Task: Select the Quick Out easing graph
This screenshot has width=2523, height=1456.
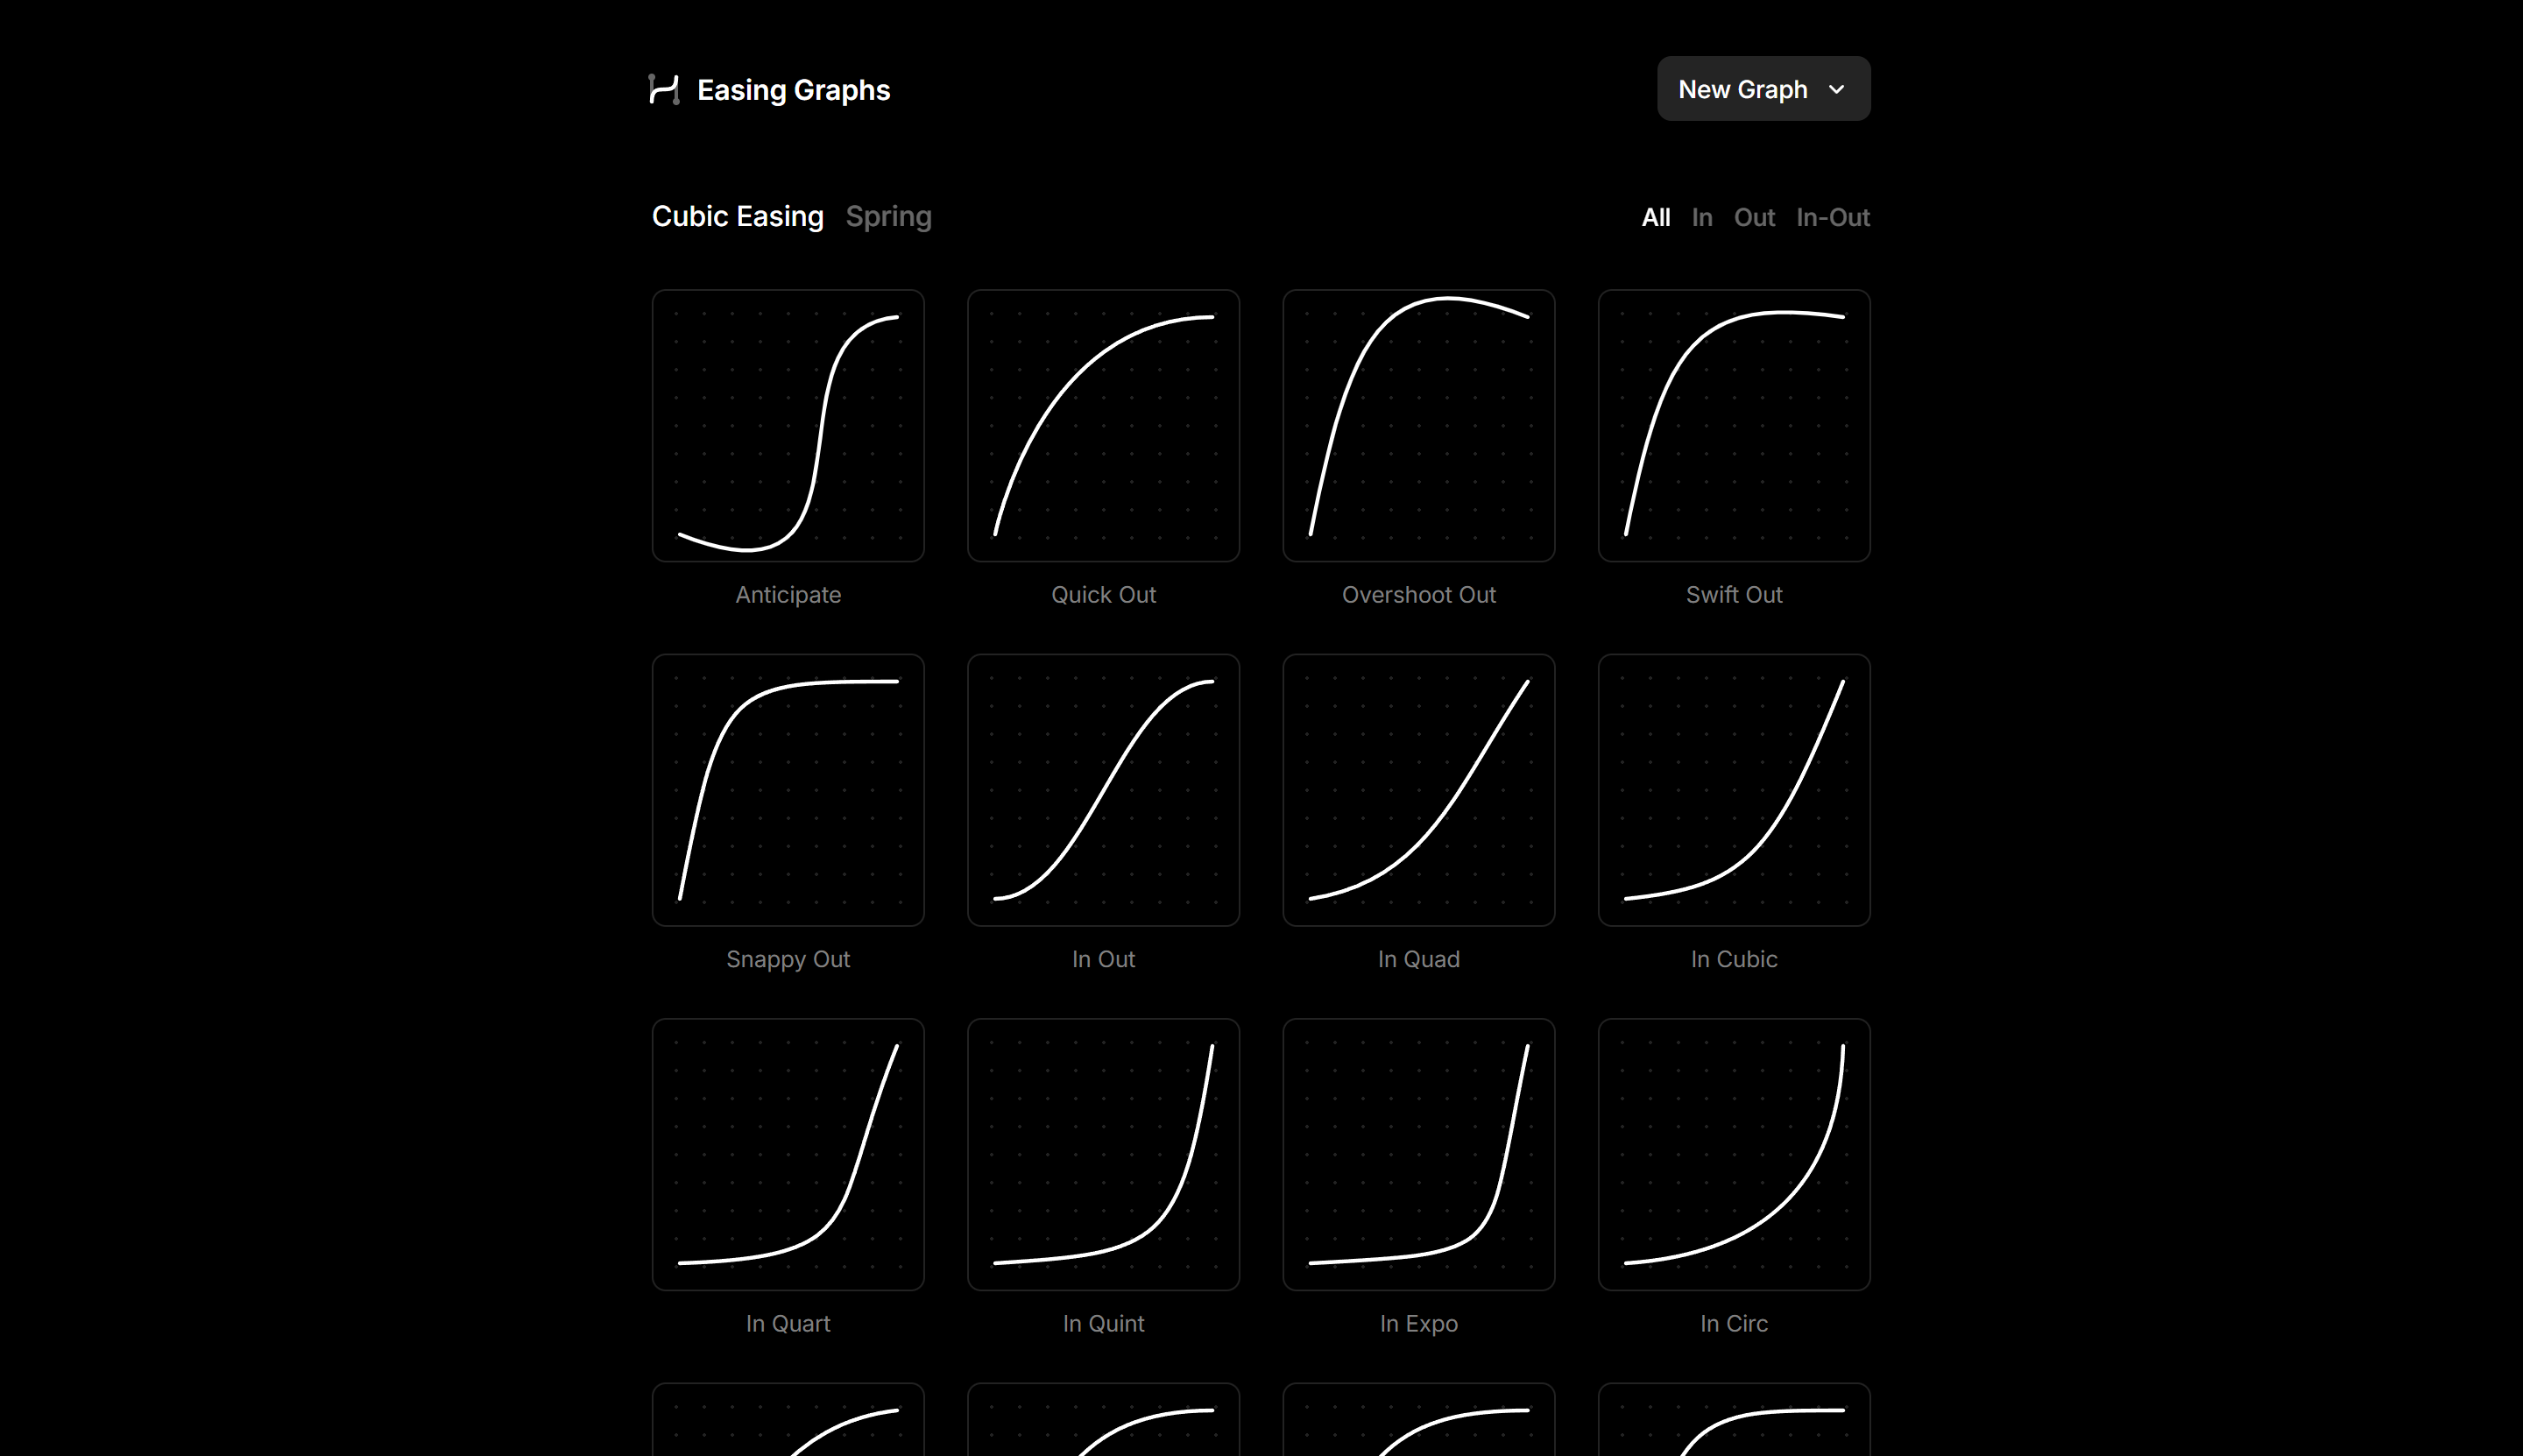Action: [1103, 425]
